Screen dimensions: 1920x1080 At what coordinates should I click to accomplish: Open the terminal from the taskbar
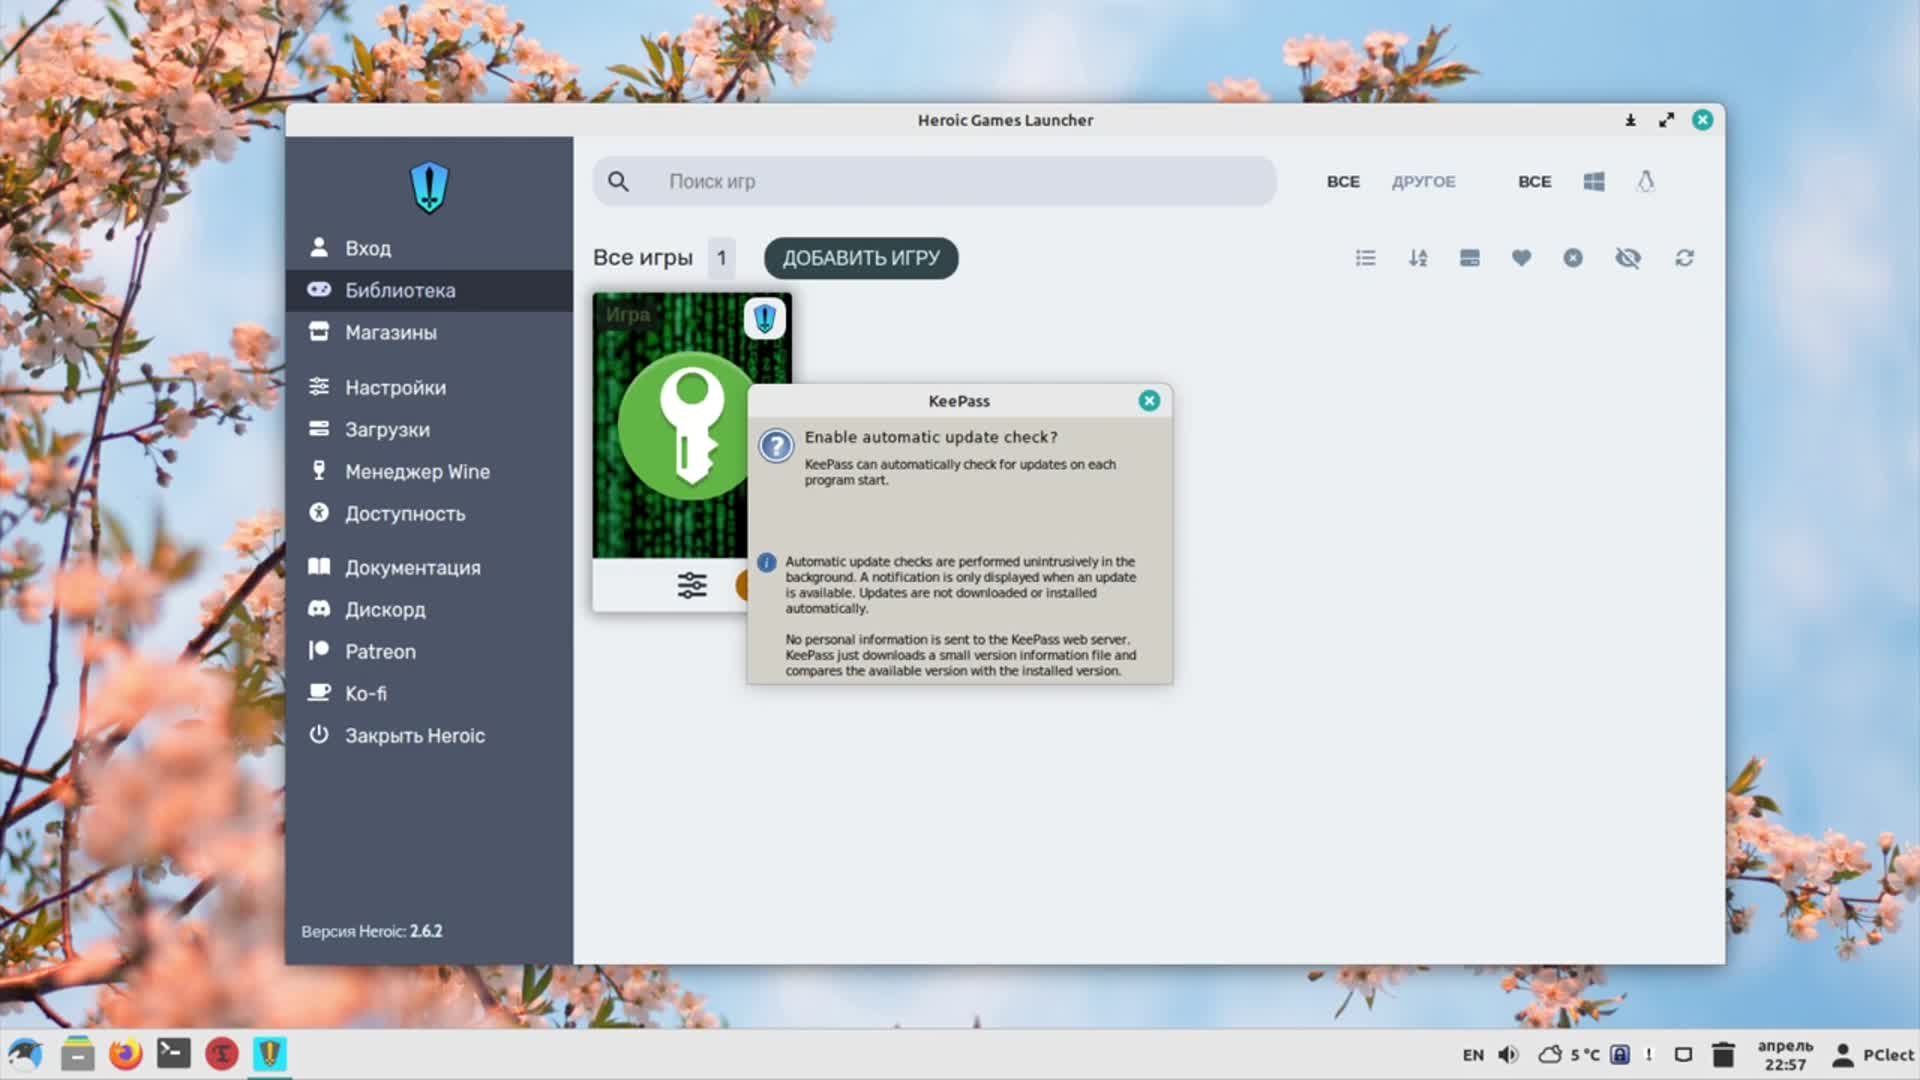173,1054
